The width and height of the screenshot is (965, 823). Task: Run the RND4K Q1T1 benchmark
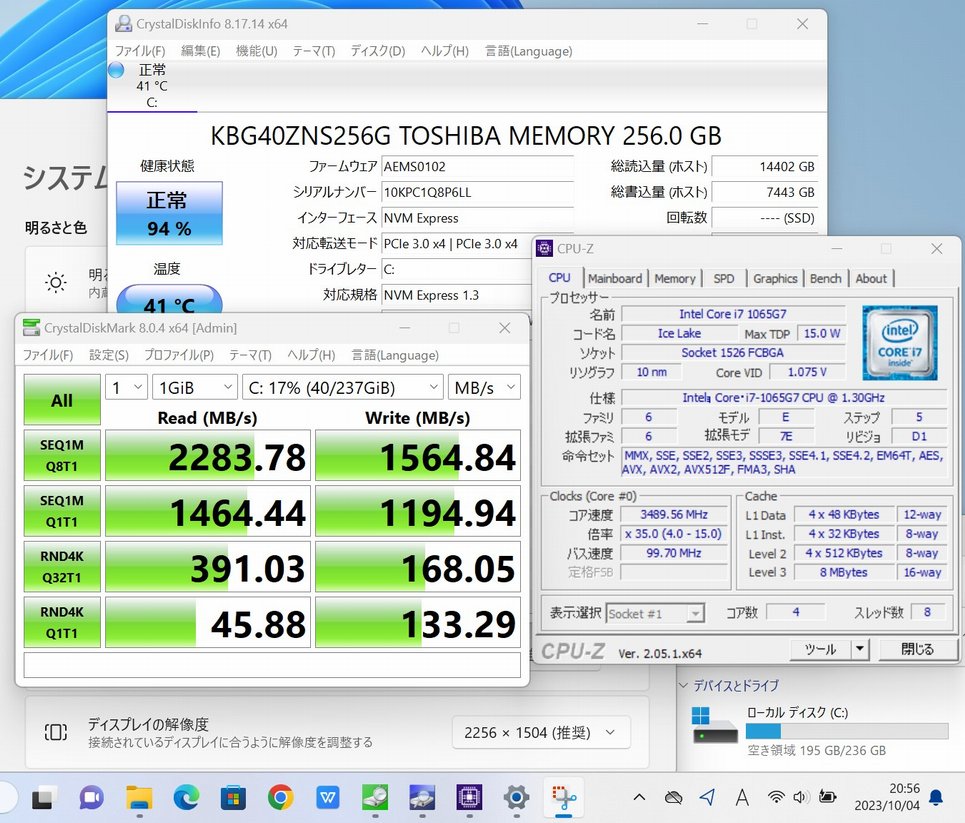[x=62, y=622]
